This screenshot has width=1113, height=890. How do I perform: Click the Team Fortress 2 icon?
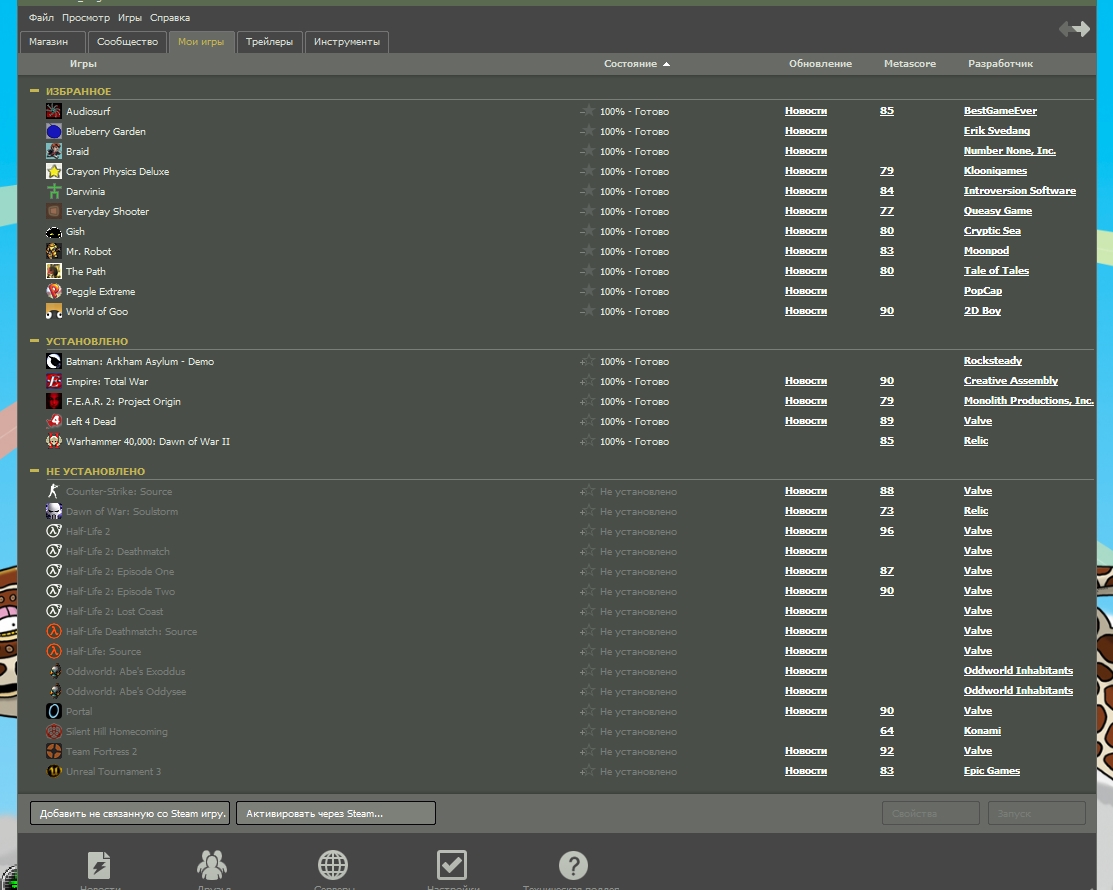coord(54,751)
